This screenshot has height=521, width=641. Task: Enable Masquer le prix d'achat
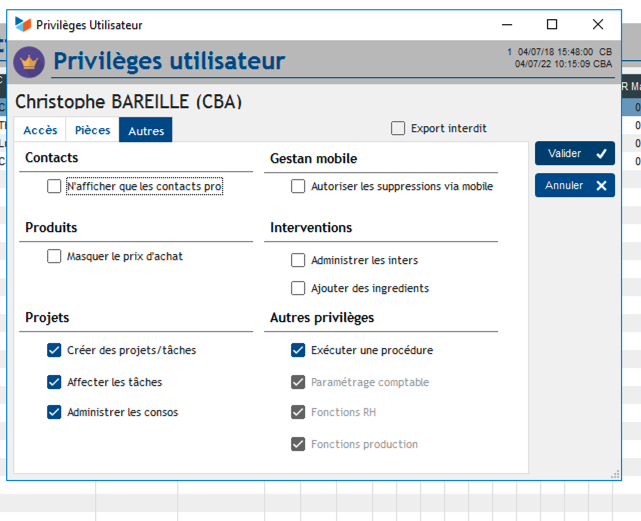[54, 256]
